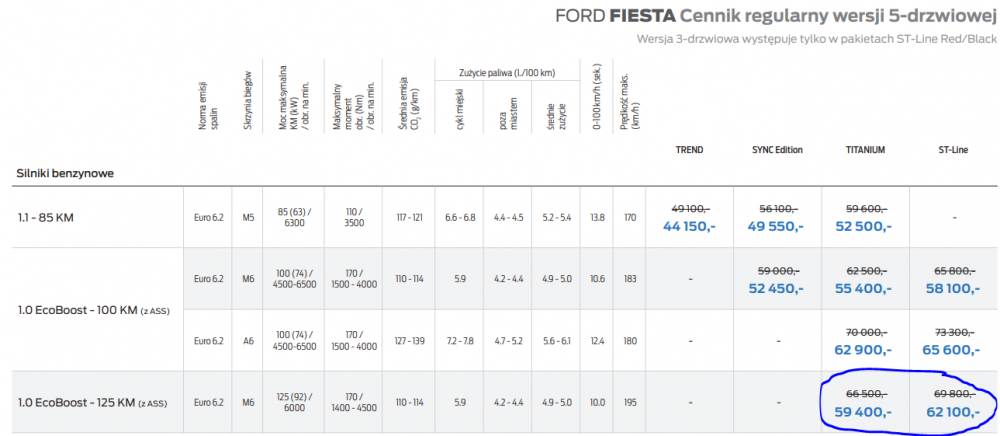Click the "195" top speed value
Screen dimensions: 1000x436
(x=630, y=402)
